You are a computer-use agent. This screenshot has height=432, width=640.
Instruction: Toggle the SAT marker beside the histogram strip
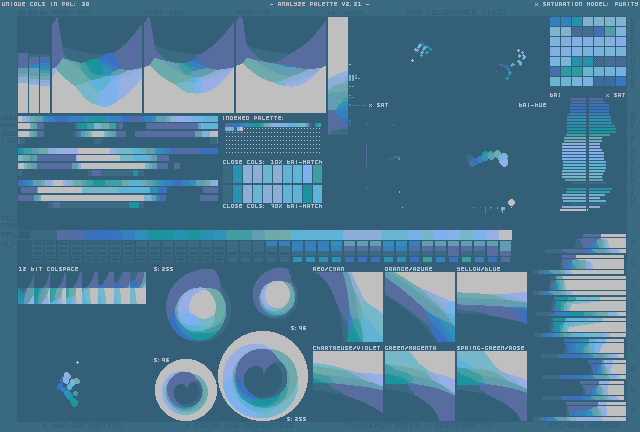tap(378, 105)
